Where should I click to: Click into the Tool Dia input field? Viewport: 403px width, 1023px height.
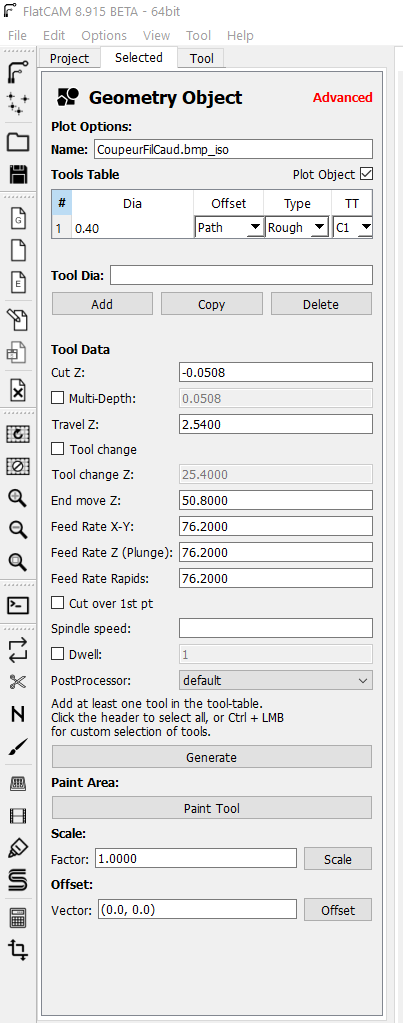241,275
